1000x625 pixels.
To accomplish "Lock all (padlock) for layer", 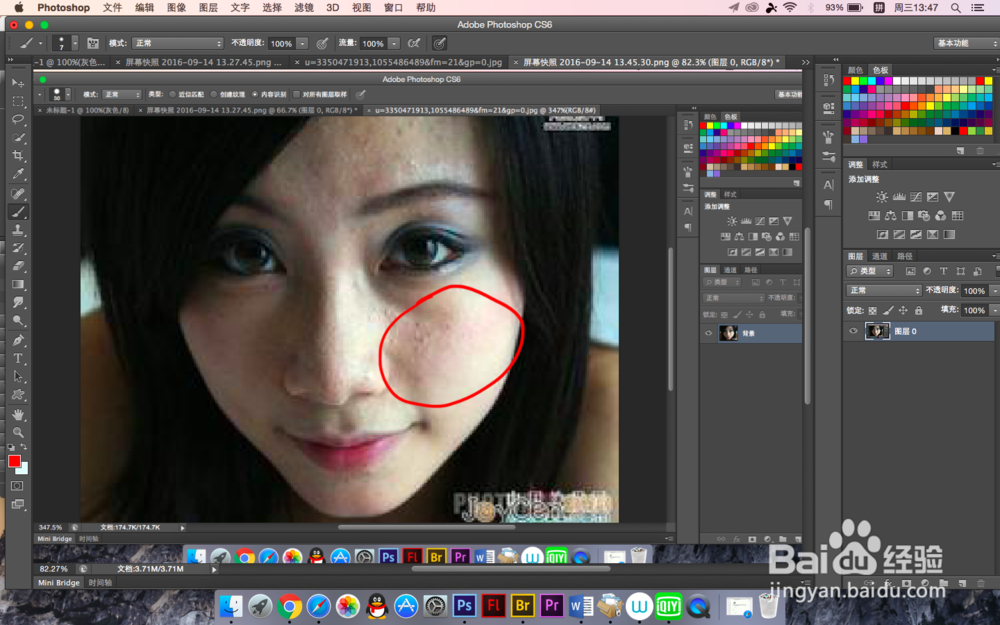I will pyautogui.click(x=918, y=311).
